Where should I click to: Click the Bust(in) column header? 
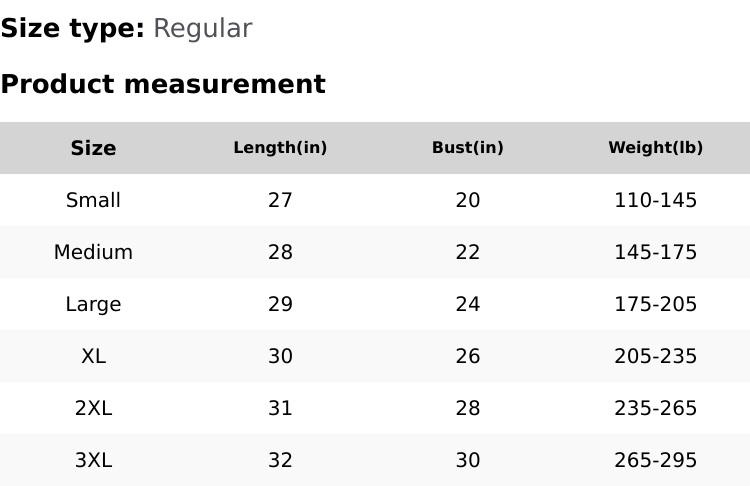tap(467, 148)
